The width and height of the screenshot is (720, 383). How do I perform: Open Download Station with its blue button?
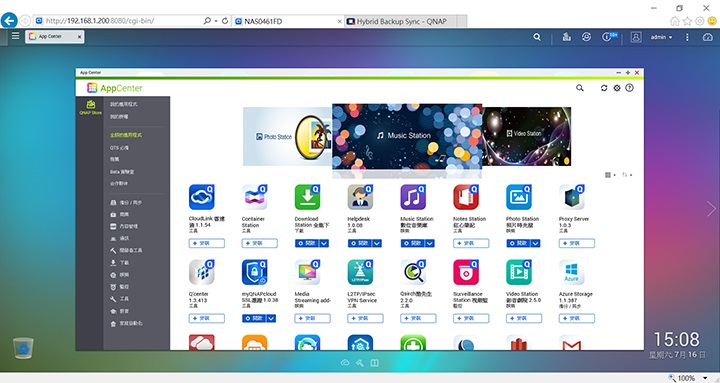pos(307,243)
